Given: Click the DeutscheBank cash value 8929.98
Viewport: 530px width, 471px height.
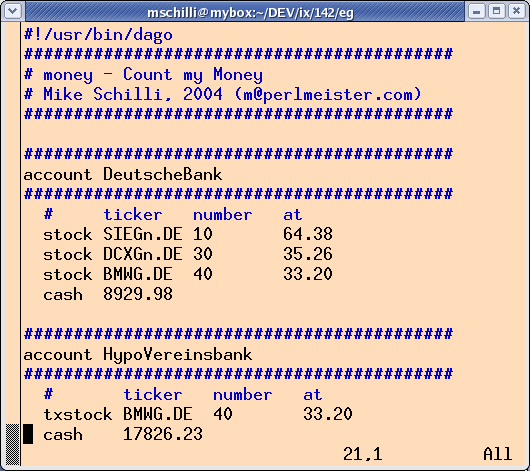Looking at the screenshot, I should (x=138, y=294).
